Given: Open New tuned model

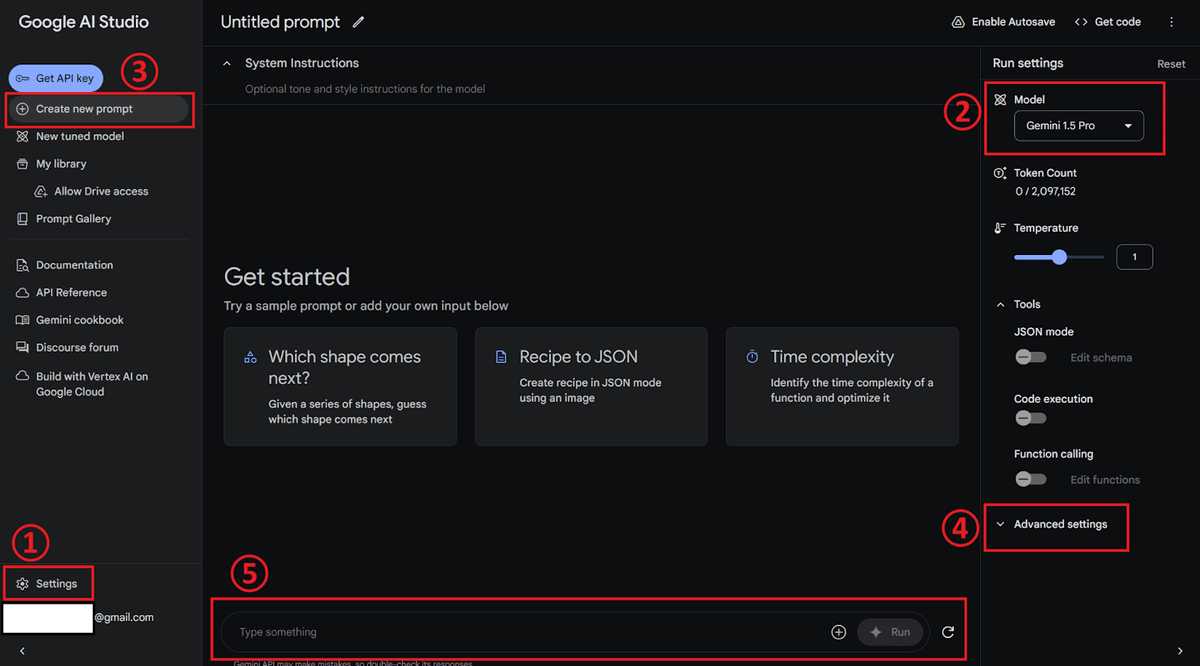Looking at the screenshot, I should (80, 136).
